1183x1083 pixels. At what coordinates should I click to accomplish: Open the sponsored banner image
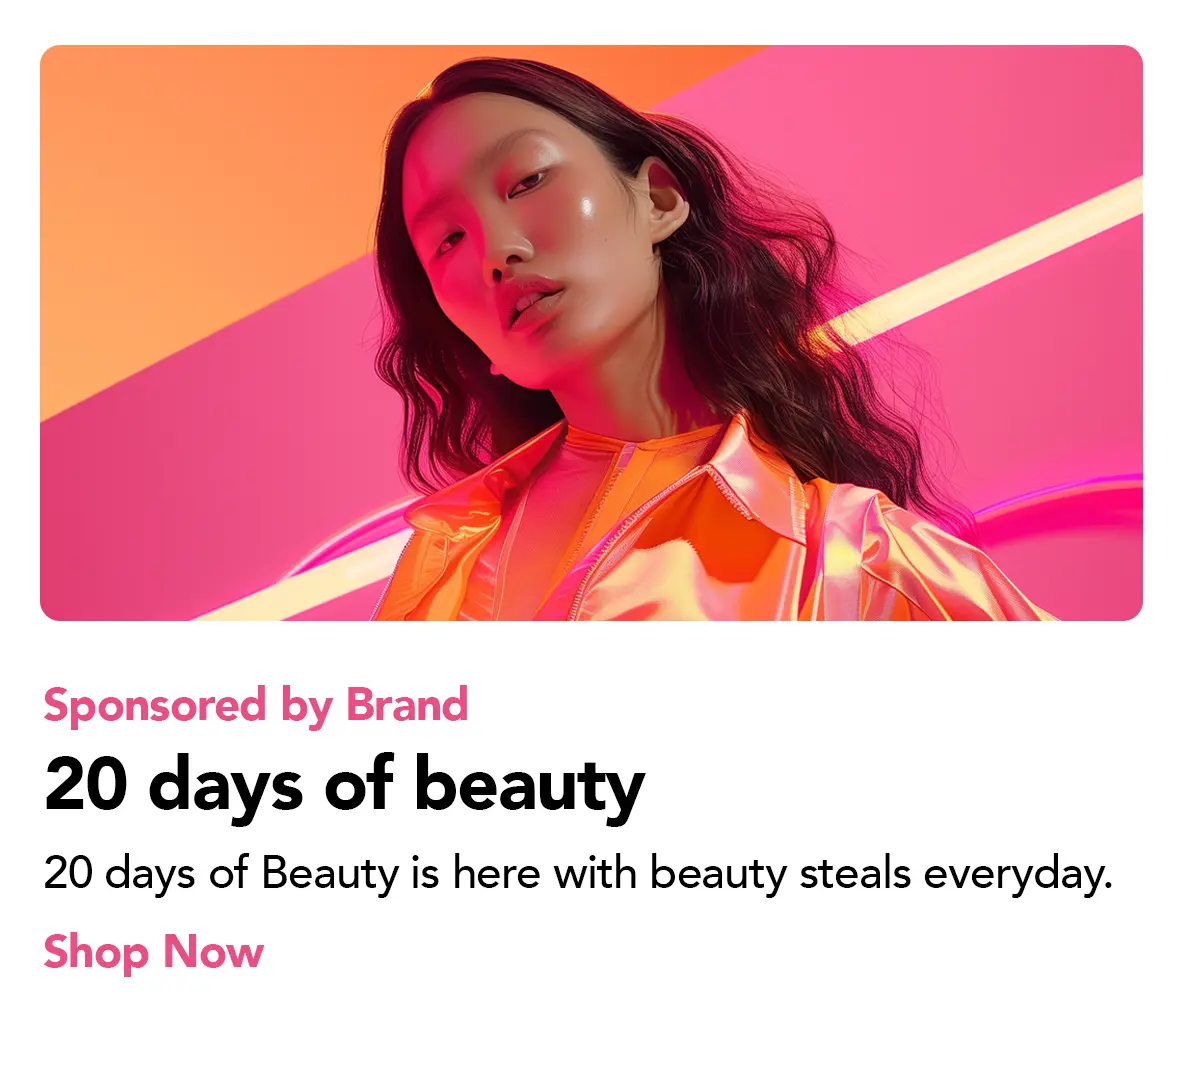pyautogui.click(x=592, y=333)
